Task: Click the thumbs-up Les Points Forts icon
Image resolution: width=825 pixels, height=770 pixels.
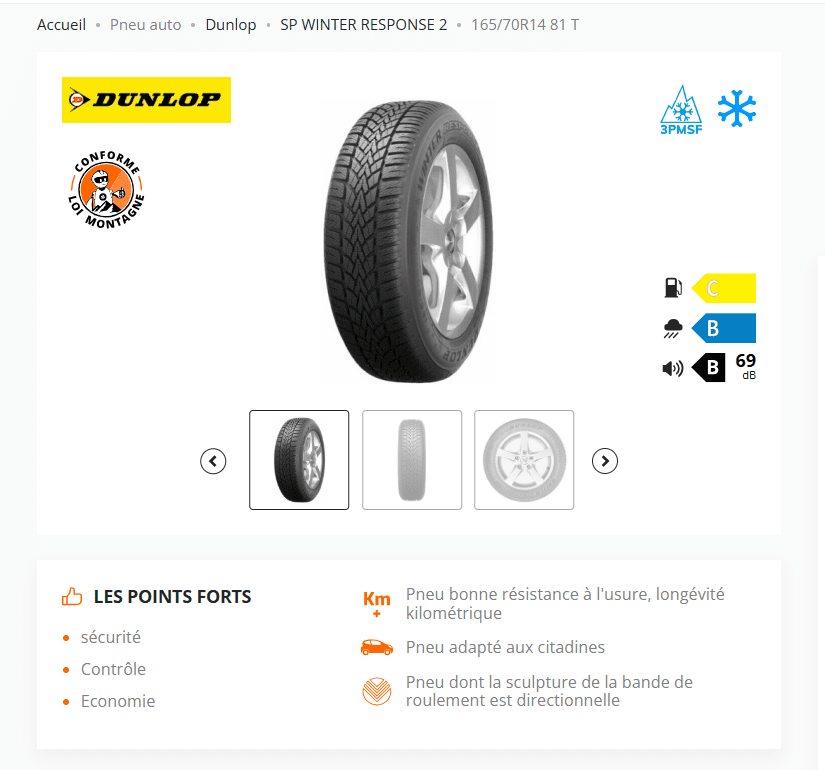Action: click(x=72, y=596)
